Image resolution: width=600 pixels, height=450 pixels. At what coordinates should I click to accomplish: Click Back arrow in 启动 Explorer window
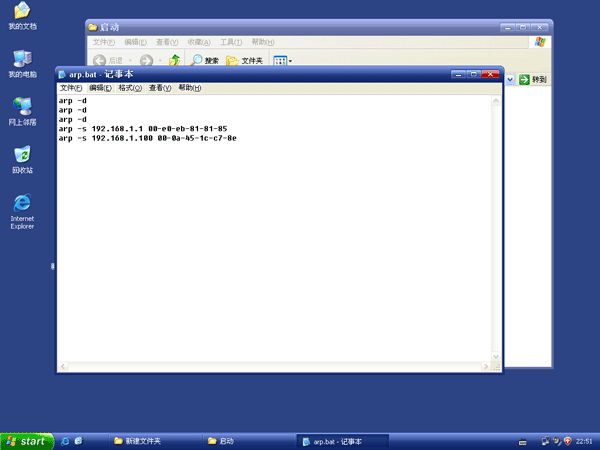click(99, 60)
